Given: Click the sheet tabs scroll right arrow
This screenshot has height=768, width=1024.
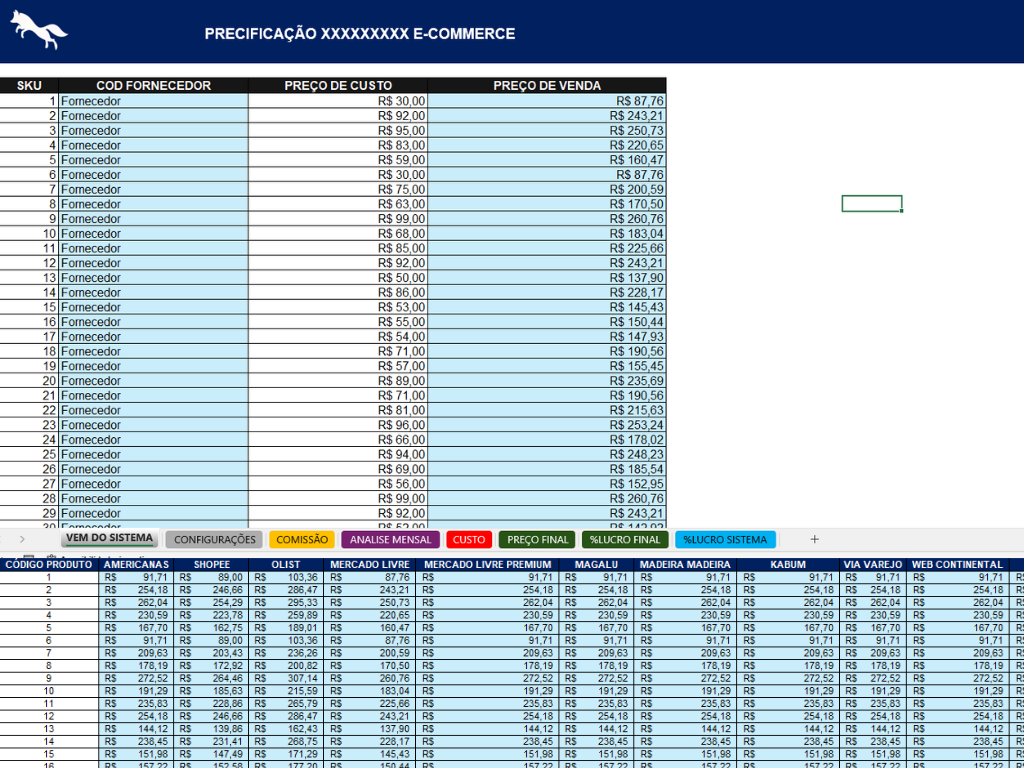Looking at the screenshot, I should 22,539.
